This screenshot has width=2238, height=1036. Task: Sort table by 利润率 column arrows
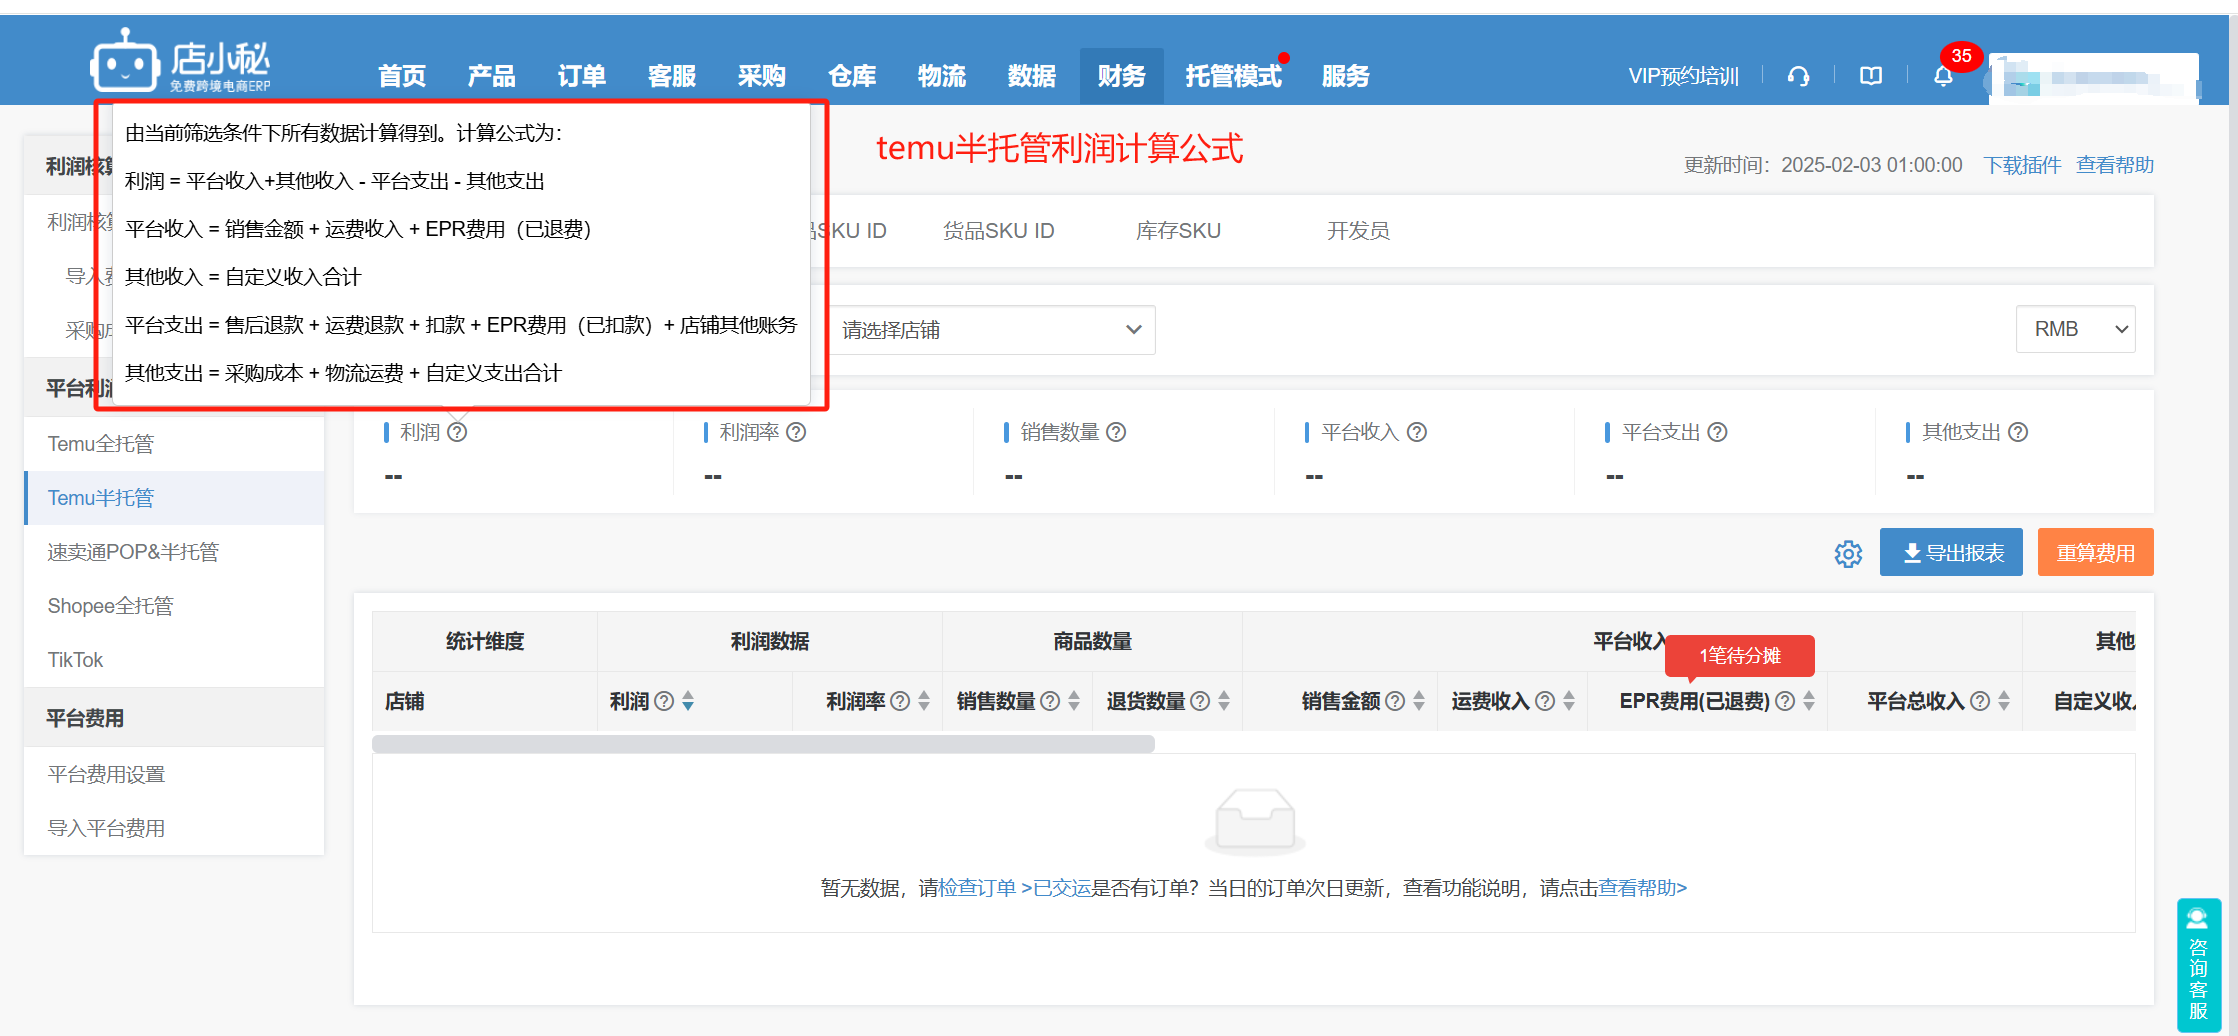pos(924,701)
